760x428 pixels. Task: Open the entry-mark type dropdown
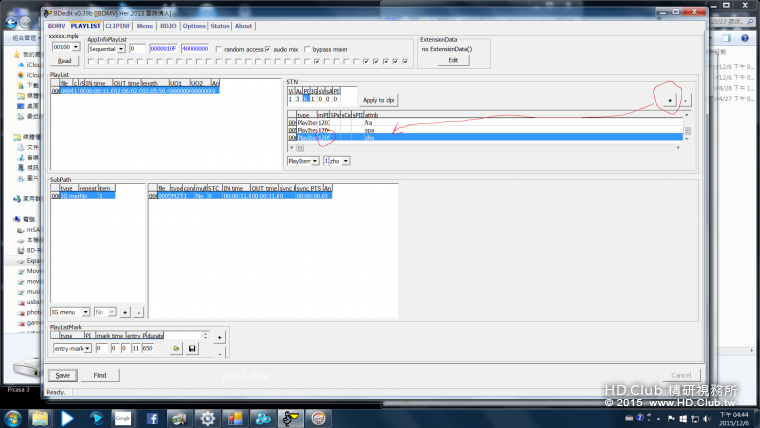pos(87,349)
